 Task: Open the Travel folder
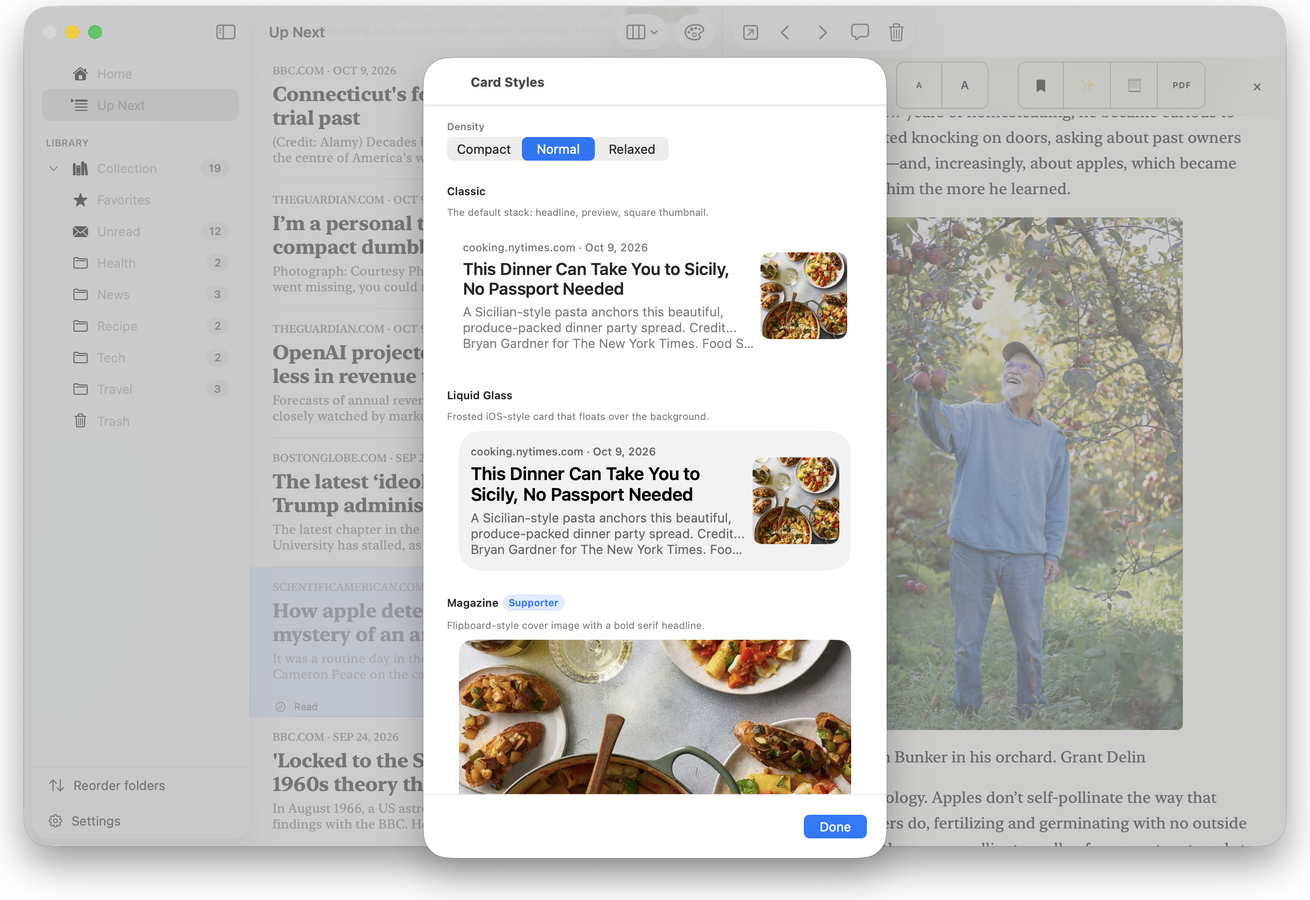tap(140, 389)
